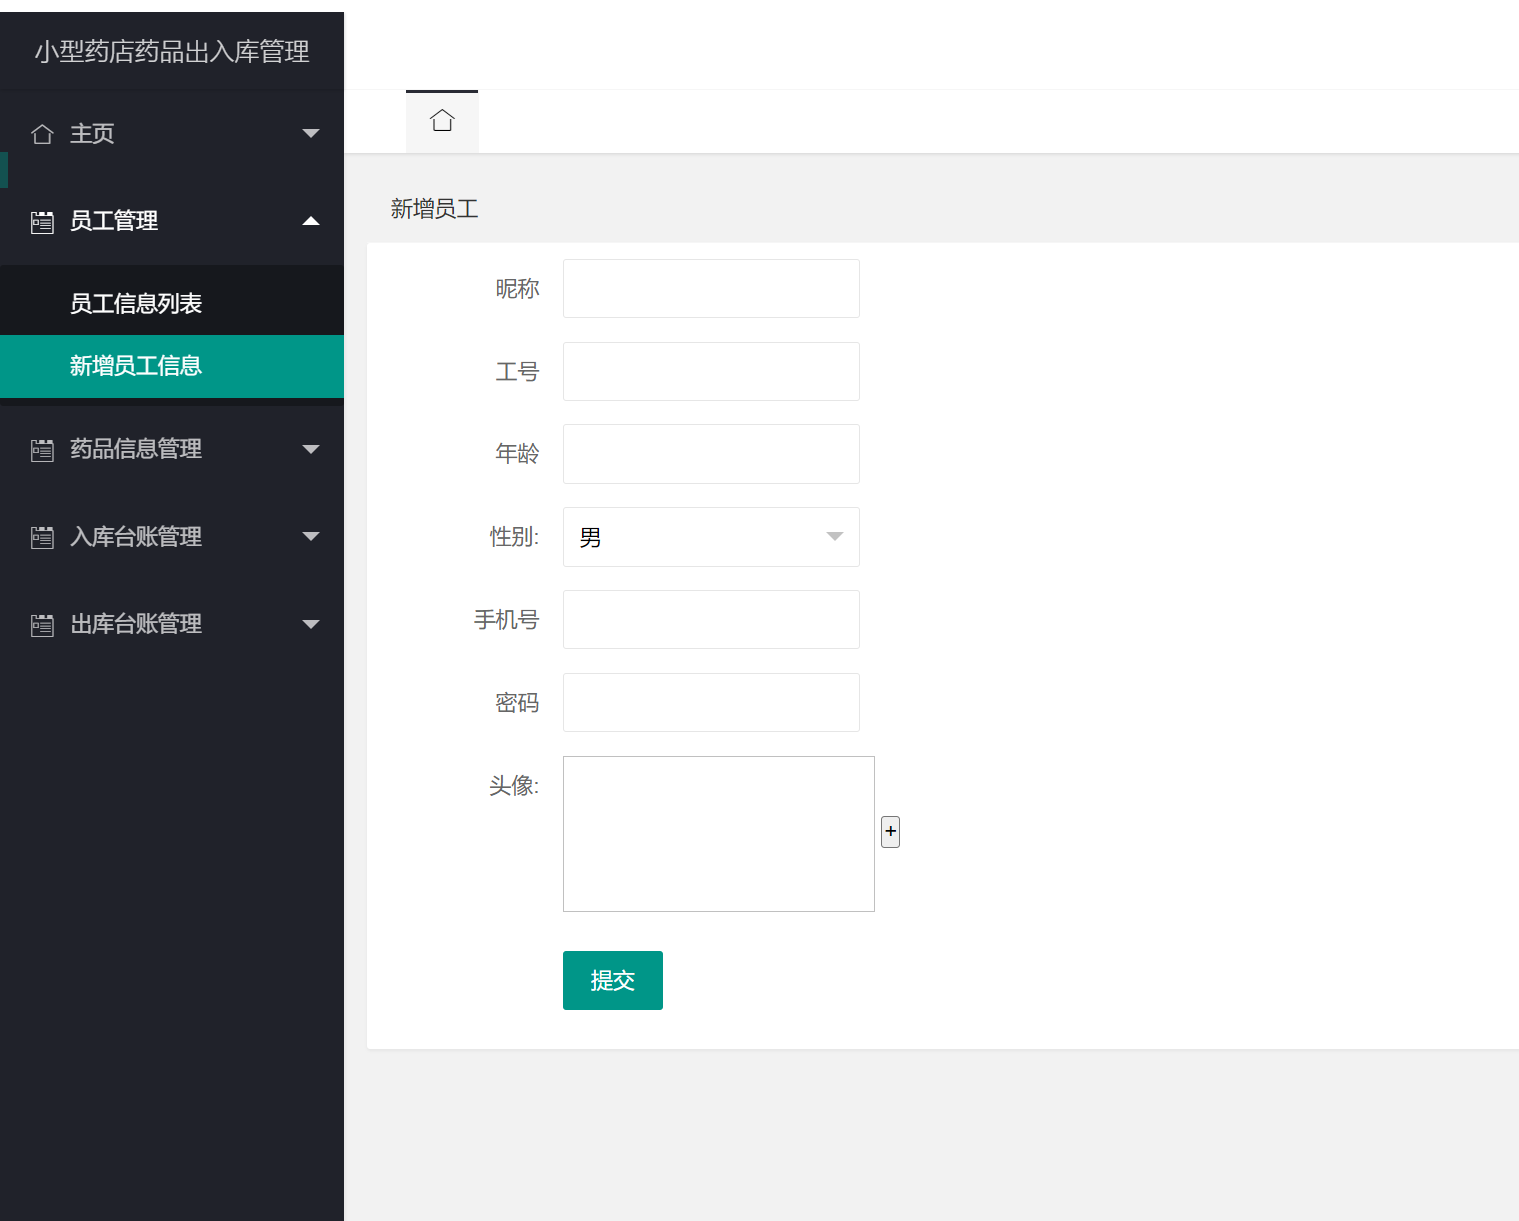Open the 员工管理 menu item
Image resolution: width=1519 pixels, height=1221 pixels.
pos(172,221)
